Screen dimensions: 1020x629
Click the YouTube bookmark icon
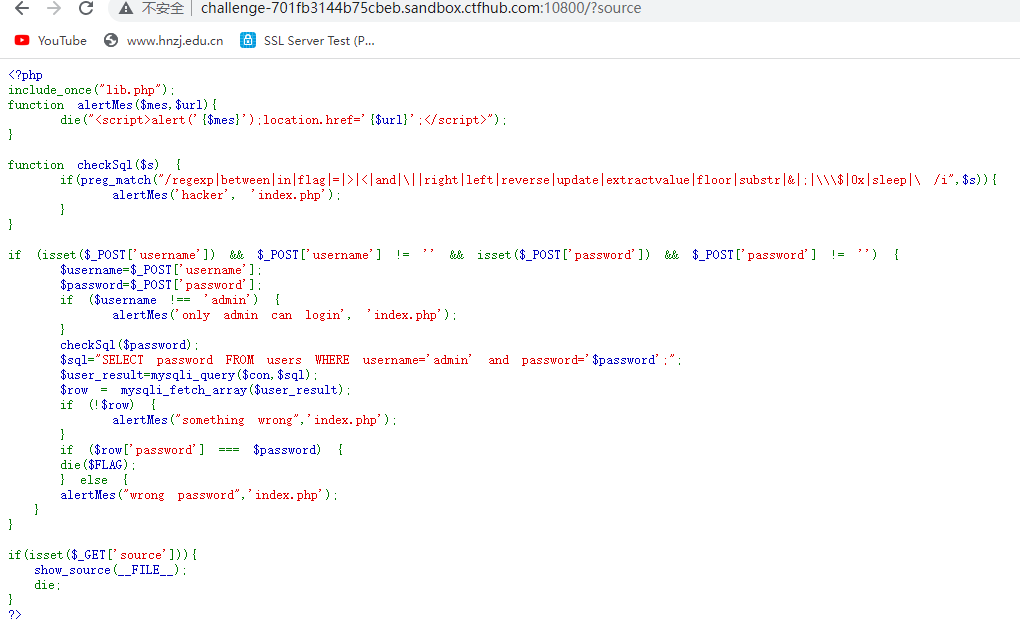click(22, 40)
